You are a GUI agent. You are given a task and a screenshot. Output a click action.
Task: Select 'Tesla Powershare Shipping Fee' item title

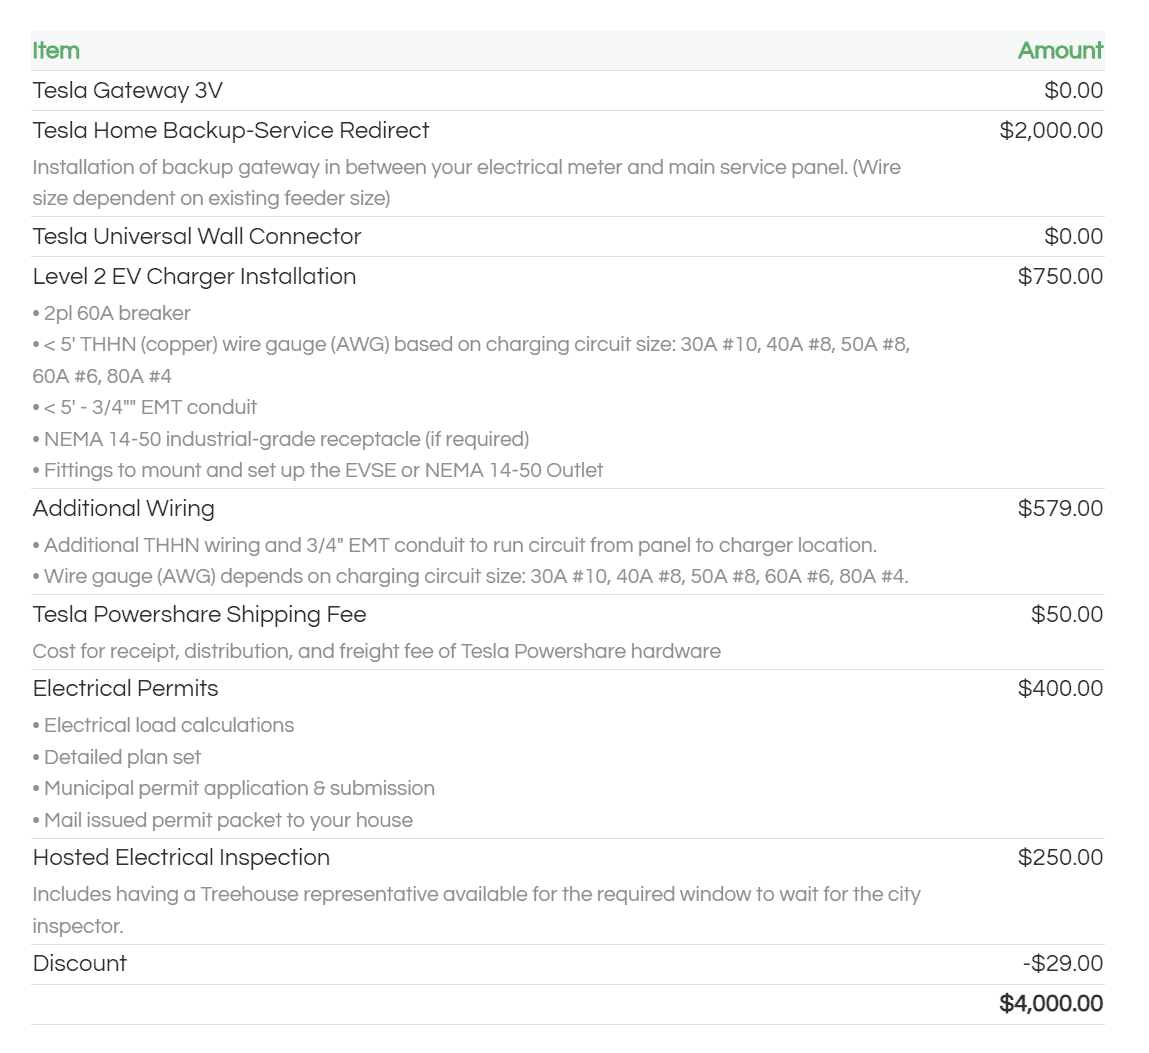(199, 615)
